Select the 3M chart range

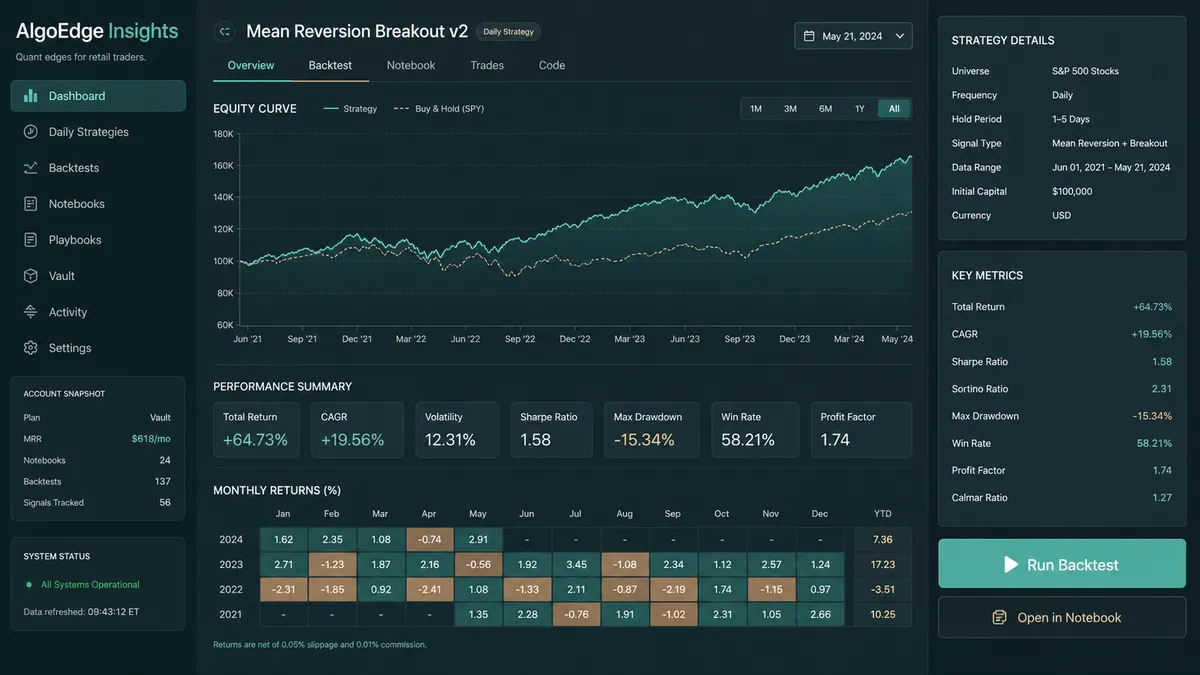click(x=790, y=109)
